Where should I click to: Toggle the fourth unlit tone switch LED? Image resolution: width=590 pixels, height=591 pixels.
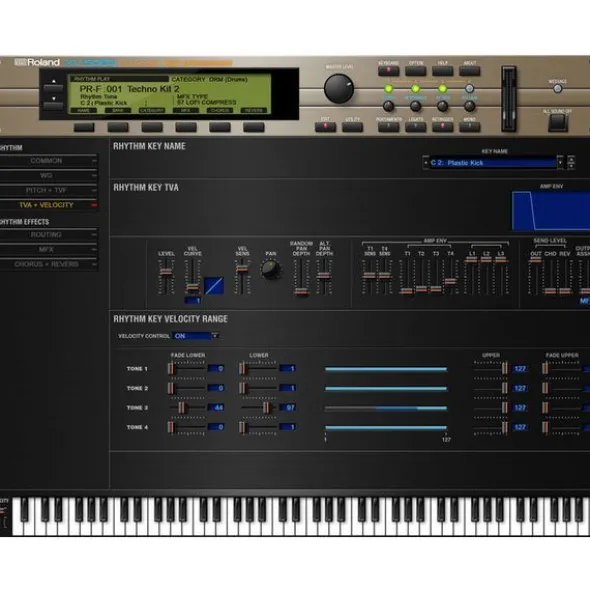469,89
